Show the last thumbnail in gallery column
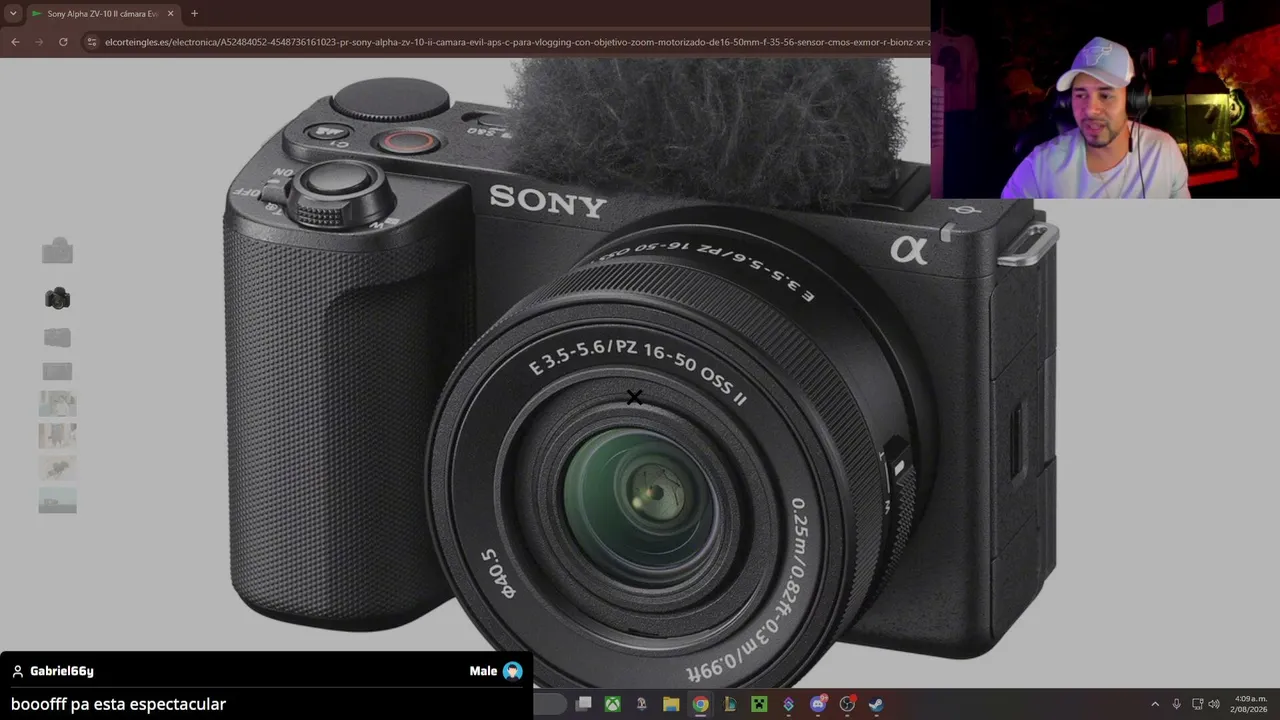 tap(57, 501)
